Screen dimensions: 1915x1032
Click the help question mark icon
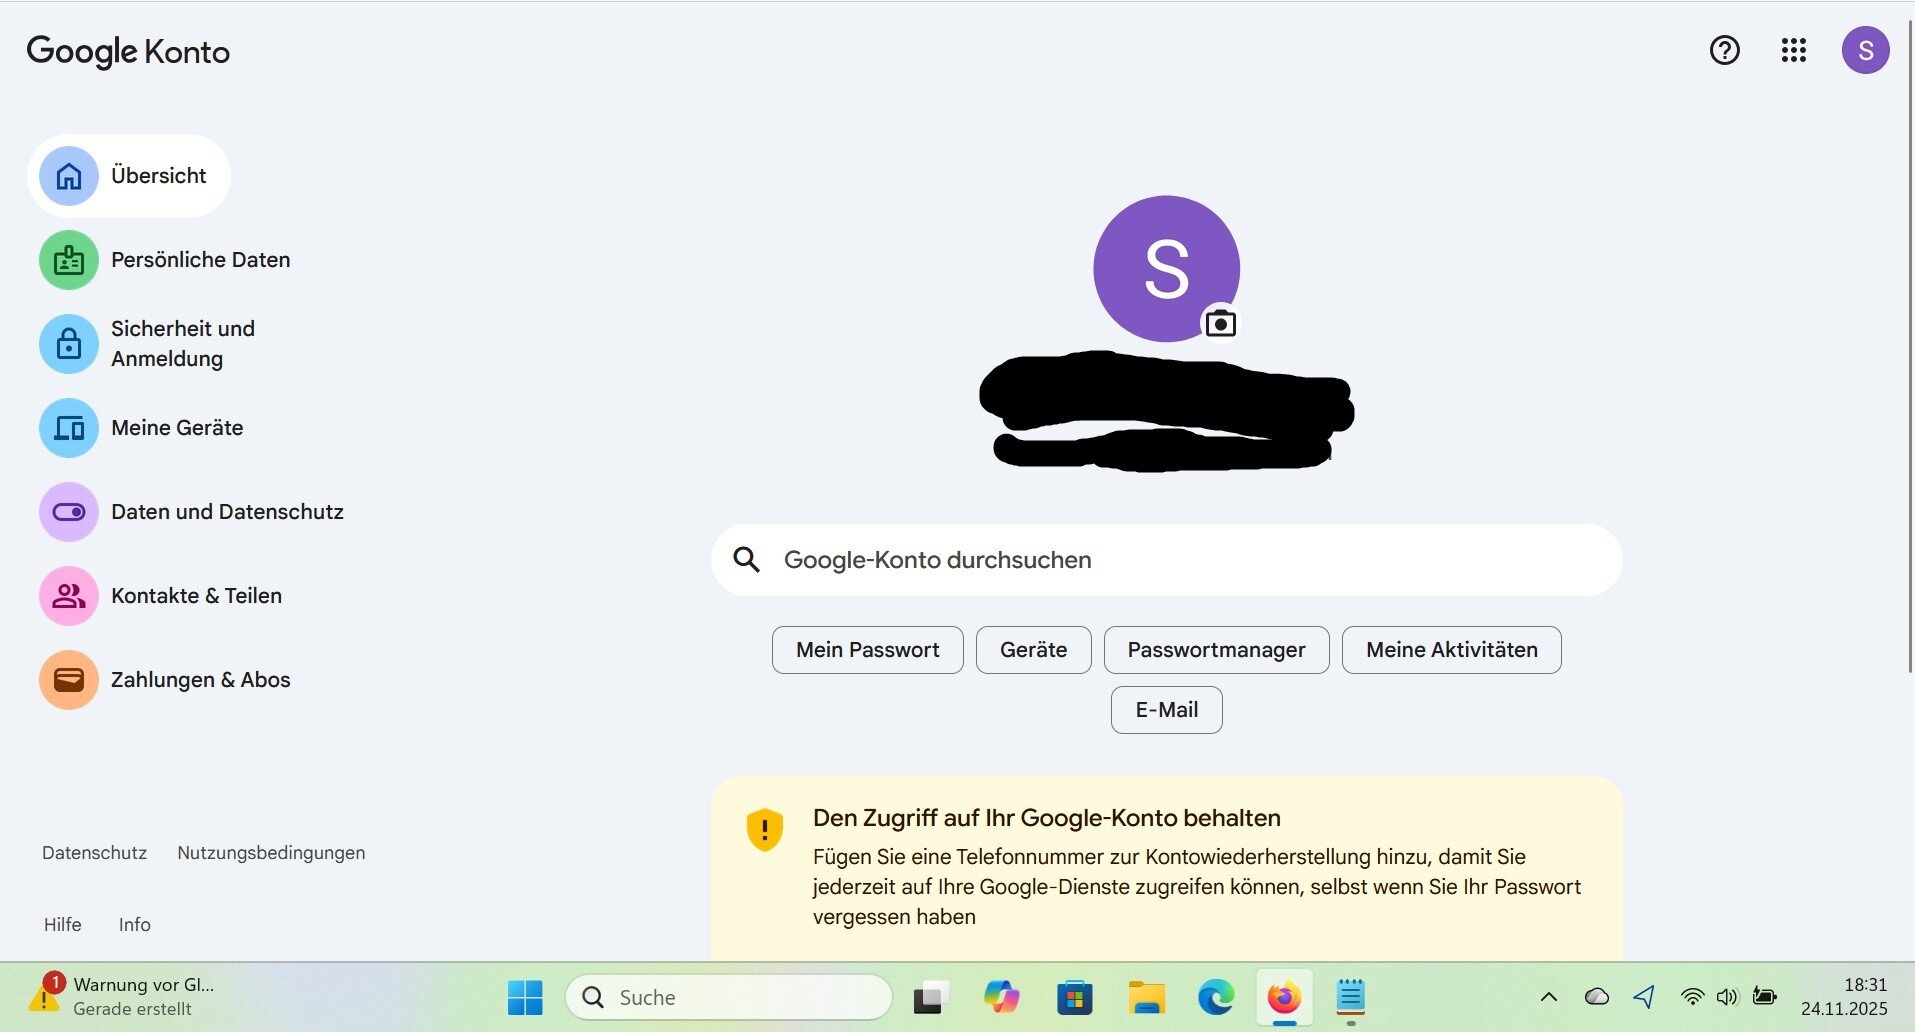coord(1724,50)
